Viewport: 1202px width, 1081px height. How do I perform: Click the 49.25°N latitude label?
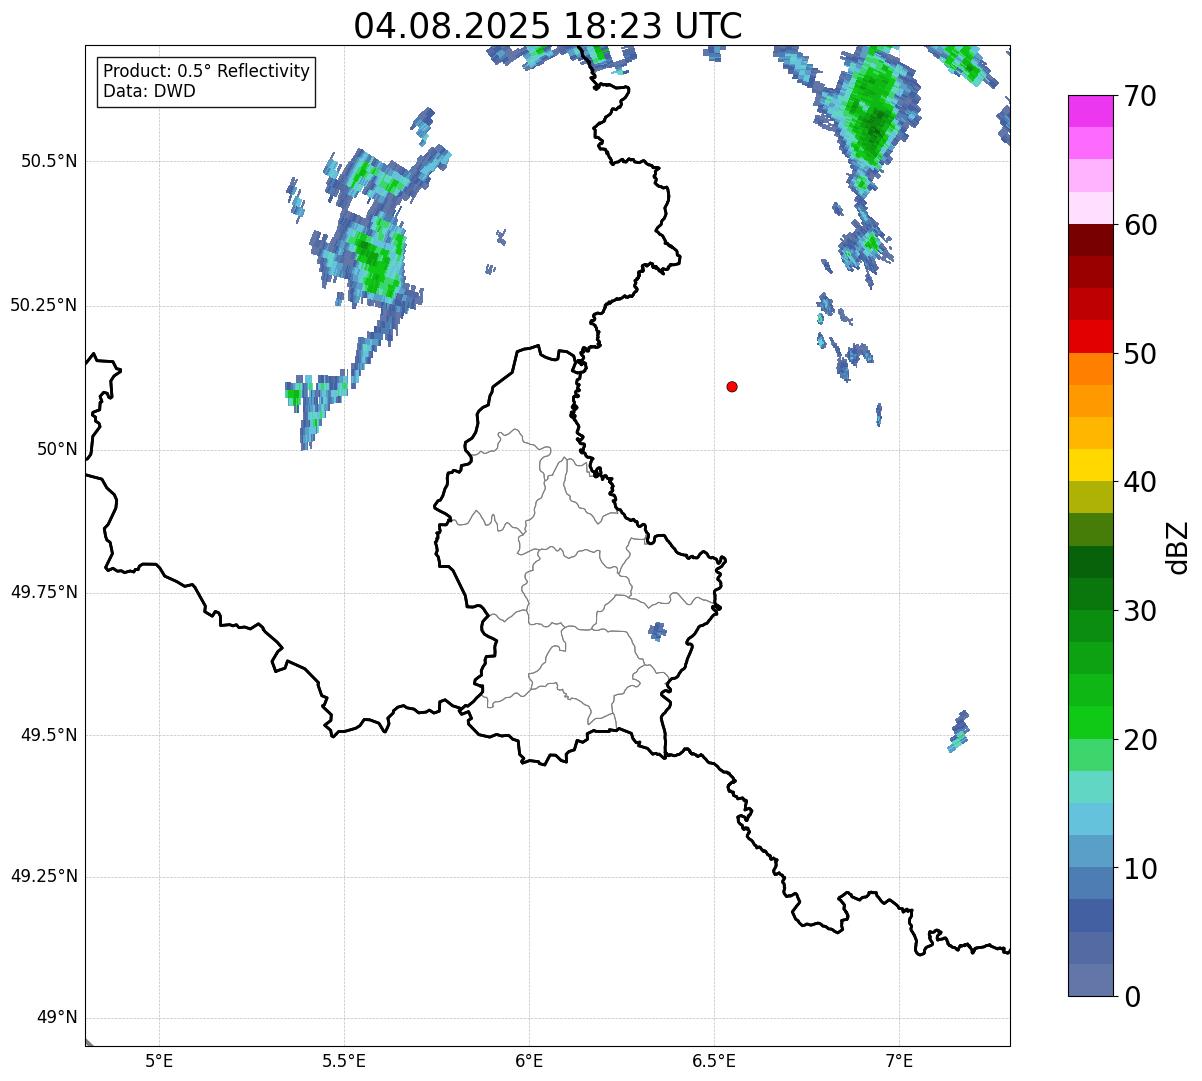pyautogui.click(x=44, y=876)
